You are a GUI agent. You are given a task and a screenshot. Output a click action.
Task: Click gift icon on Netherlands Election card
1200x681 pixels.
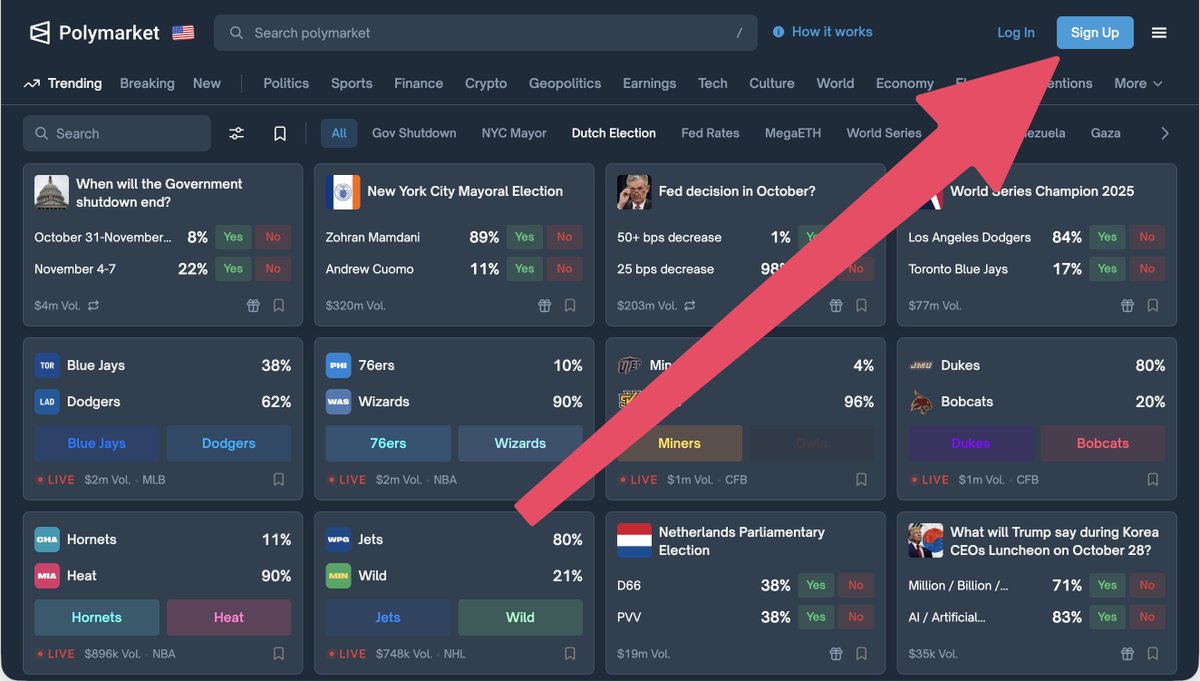pyautogui.click(x=835, y=654)
